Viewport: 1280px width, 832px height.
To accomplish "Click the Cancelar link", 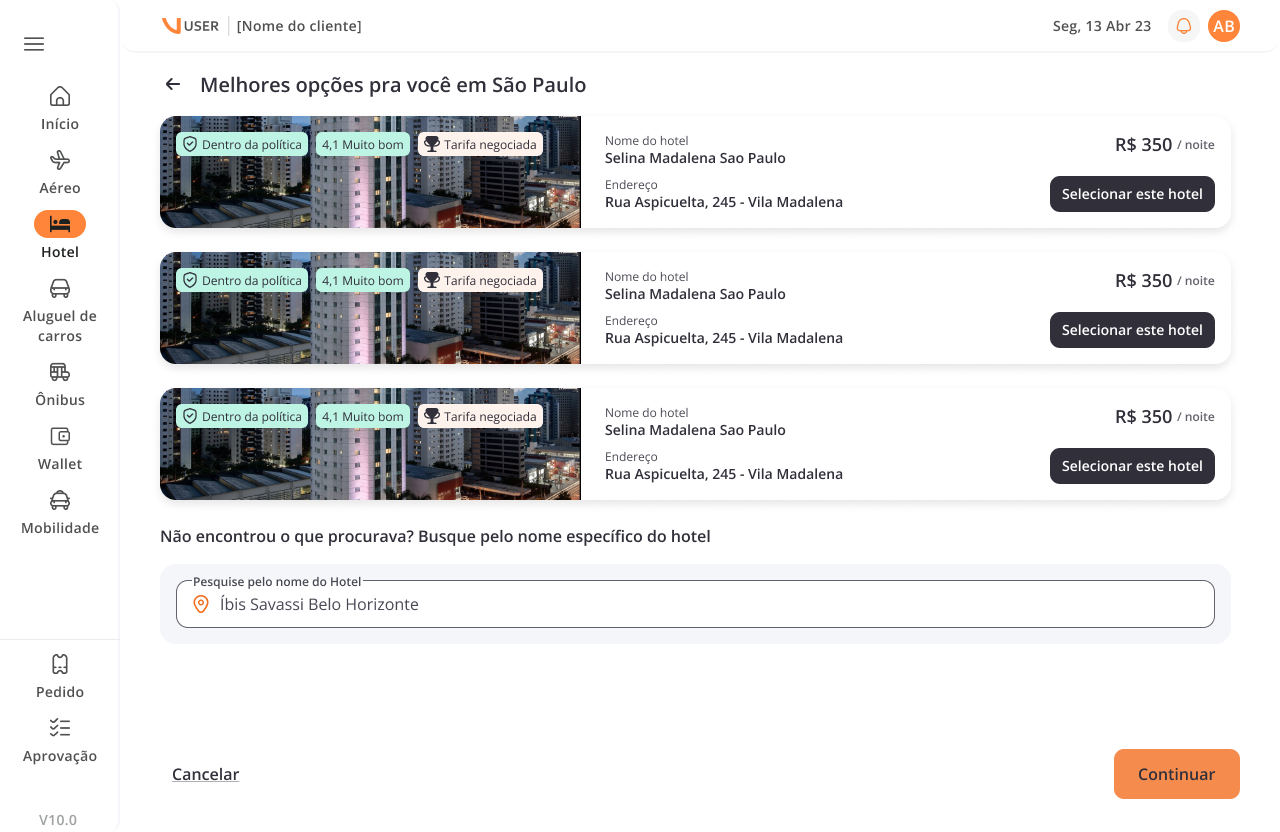I will (x=205, y=774).
